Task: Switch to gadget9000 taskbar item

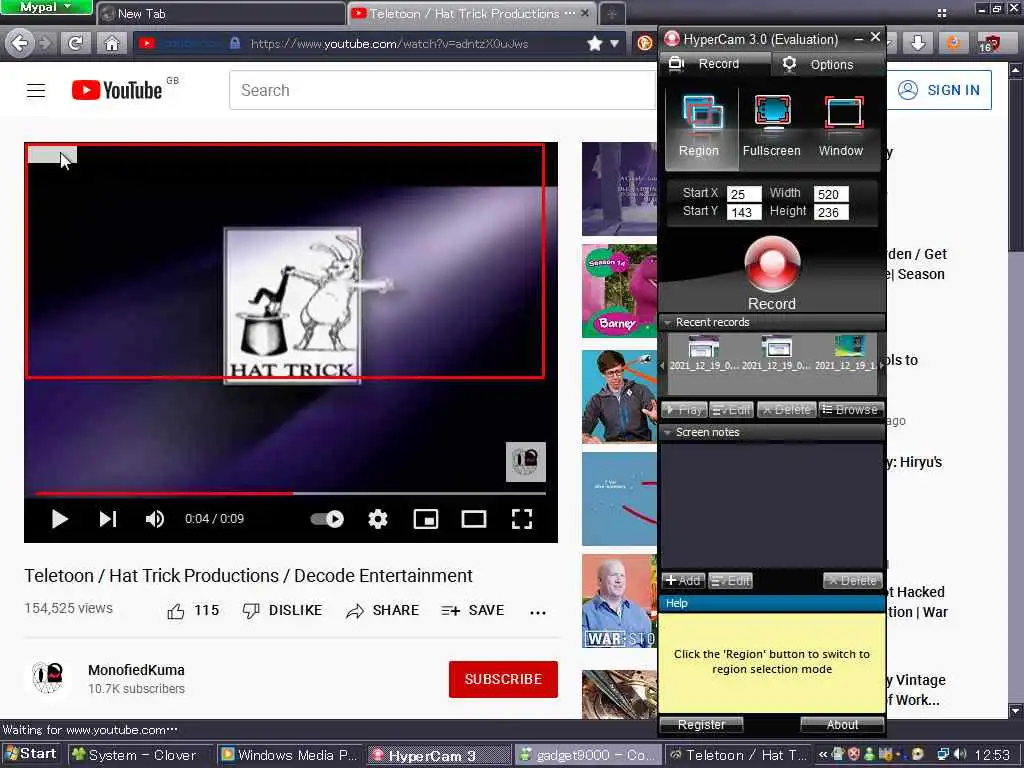Action: pyautogui.click(x=588, y=755)
